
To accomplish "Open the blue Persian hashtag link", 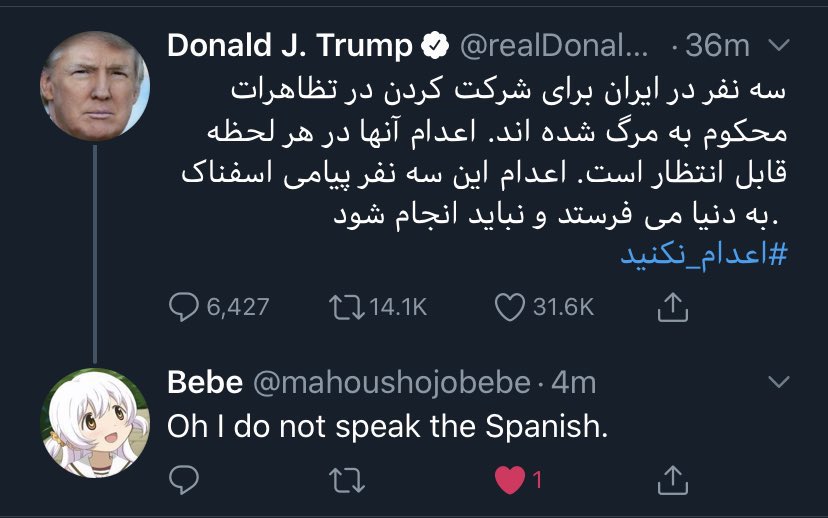I will point(703,255).
